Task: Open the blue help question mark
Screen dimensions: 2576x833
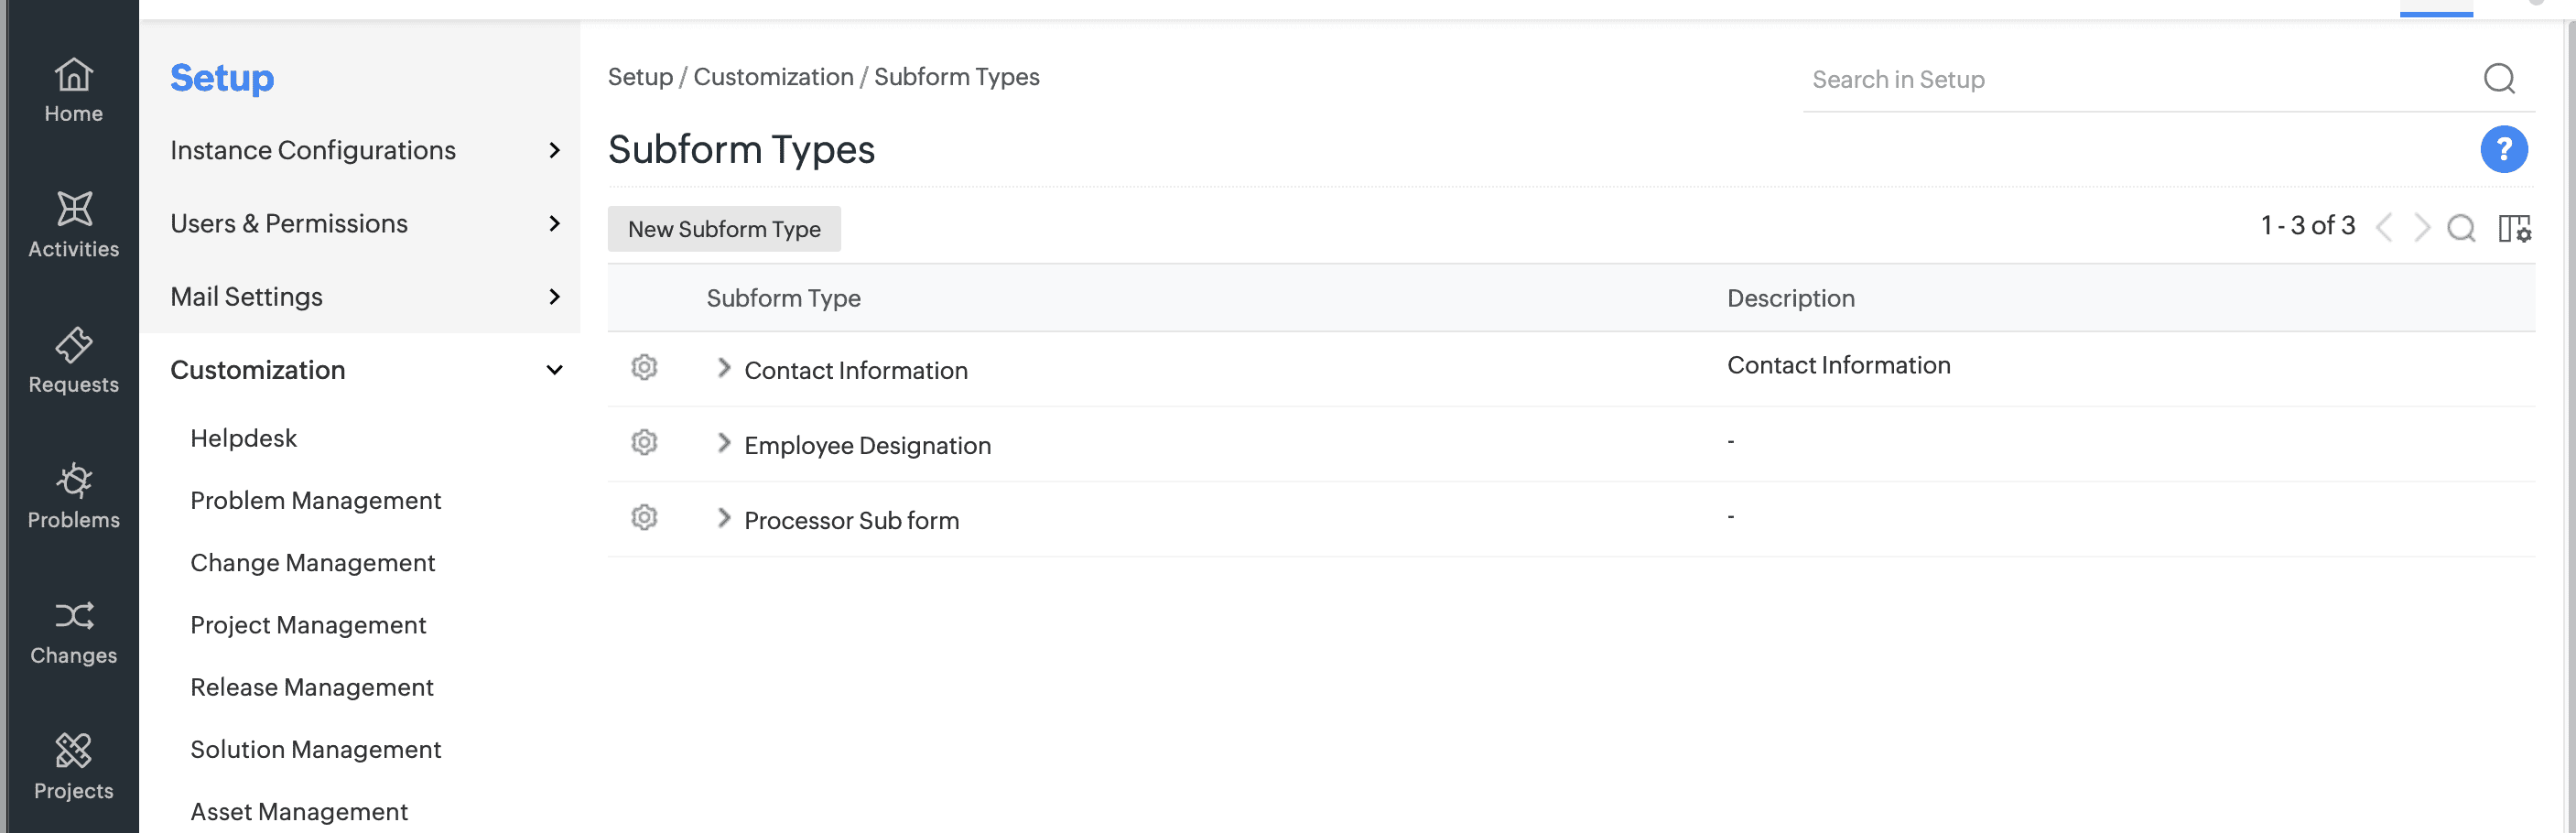Action: coord(2503,150)
